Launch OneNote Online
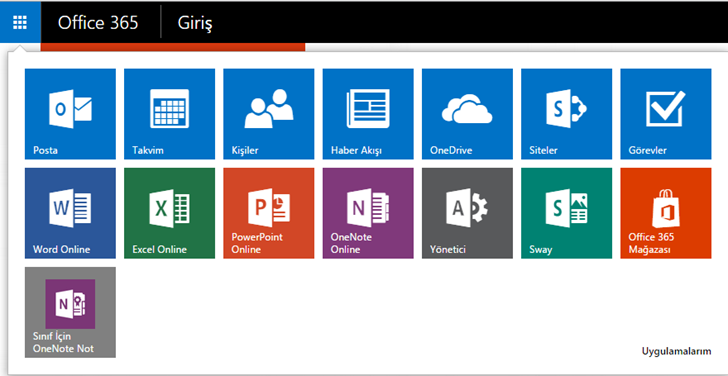This screenshot has width=728, height=376. click(x=368, y=213)
